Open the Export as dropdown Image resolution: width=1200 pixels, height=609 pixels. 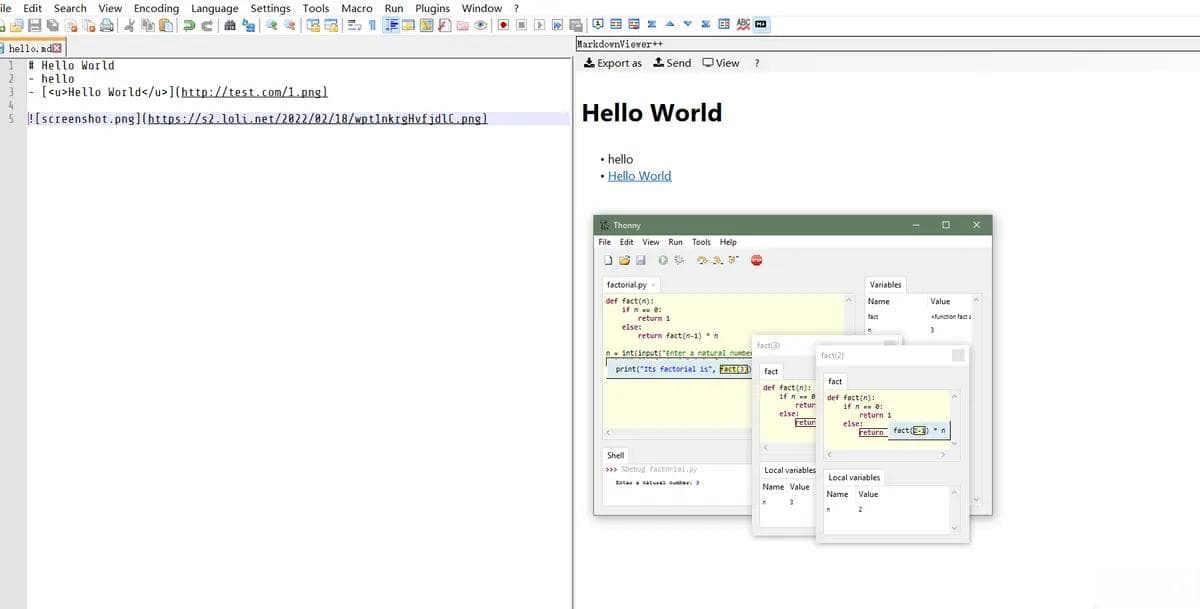click(613, 63)
